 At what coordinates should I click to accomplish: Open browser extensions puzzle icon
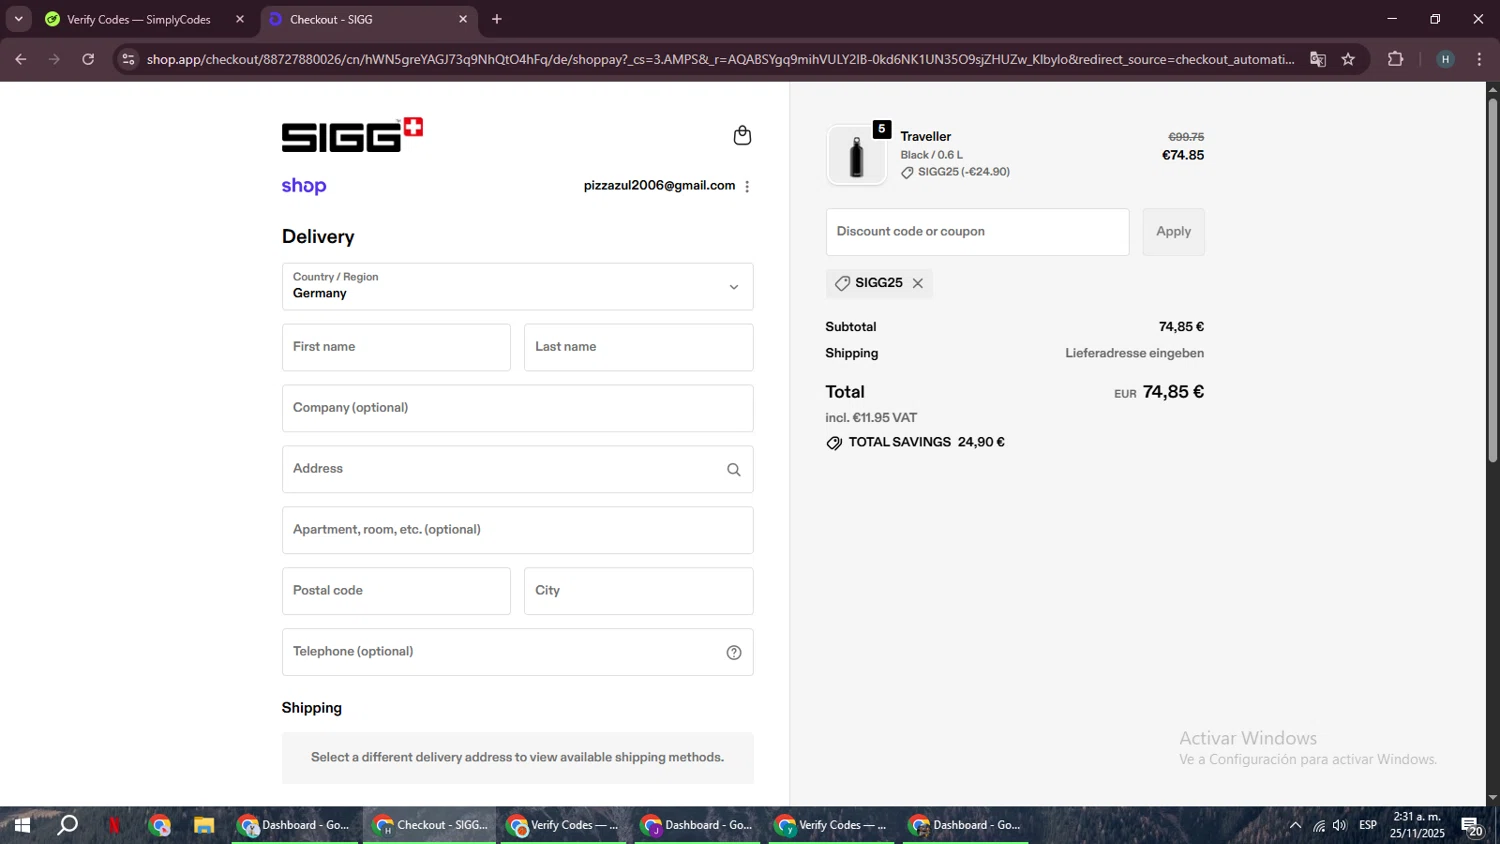(x=1396, y=59)
